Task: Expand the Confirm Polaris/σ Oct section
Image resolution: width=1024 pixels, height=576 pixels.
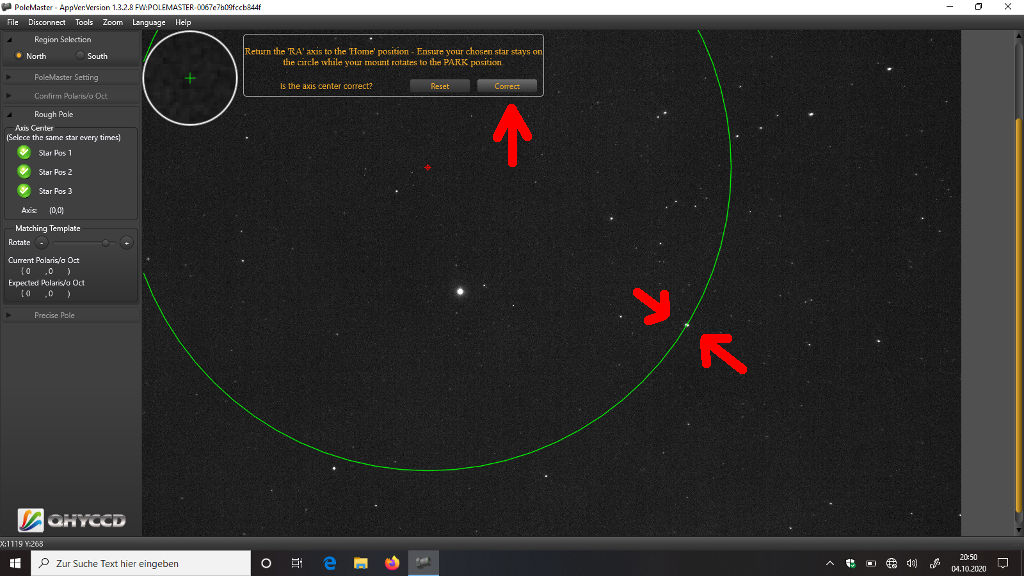Action: coord(70,96)
